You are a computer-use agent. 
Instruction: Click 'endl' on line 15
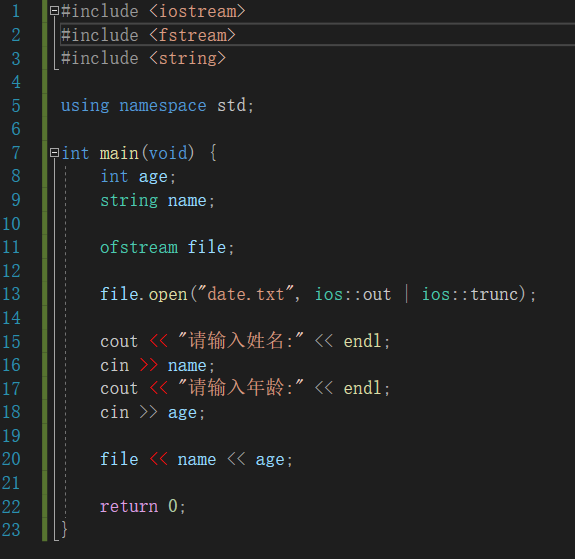362,341
